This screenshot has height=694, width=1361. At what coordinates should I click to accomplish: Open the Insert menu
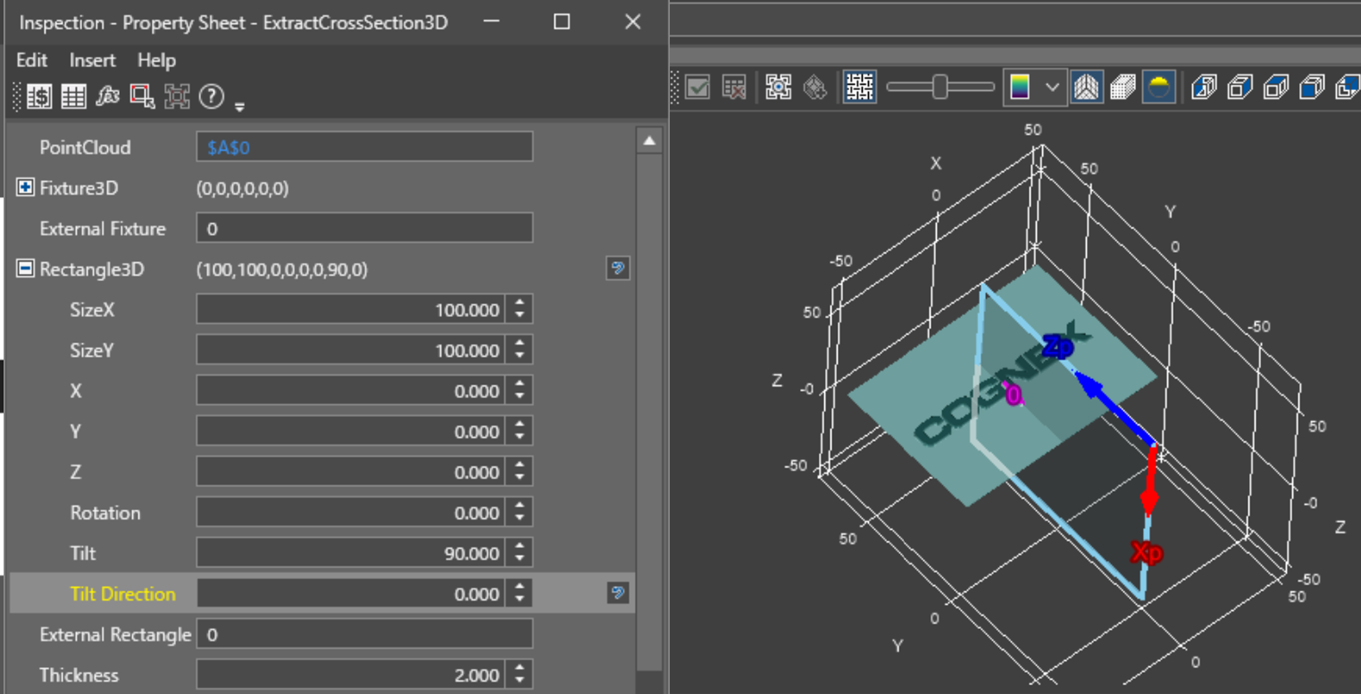(x=92, y=60)
